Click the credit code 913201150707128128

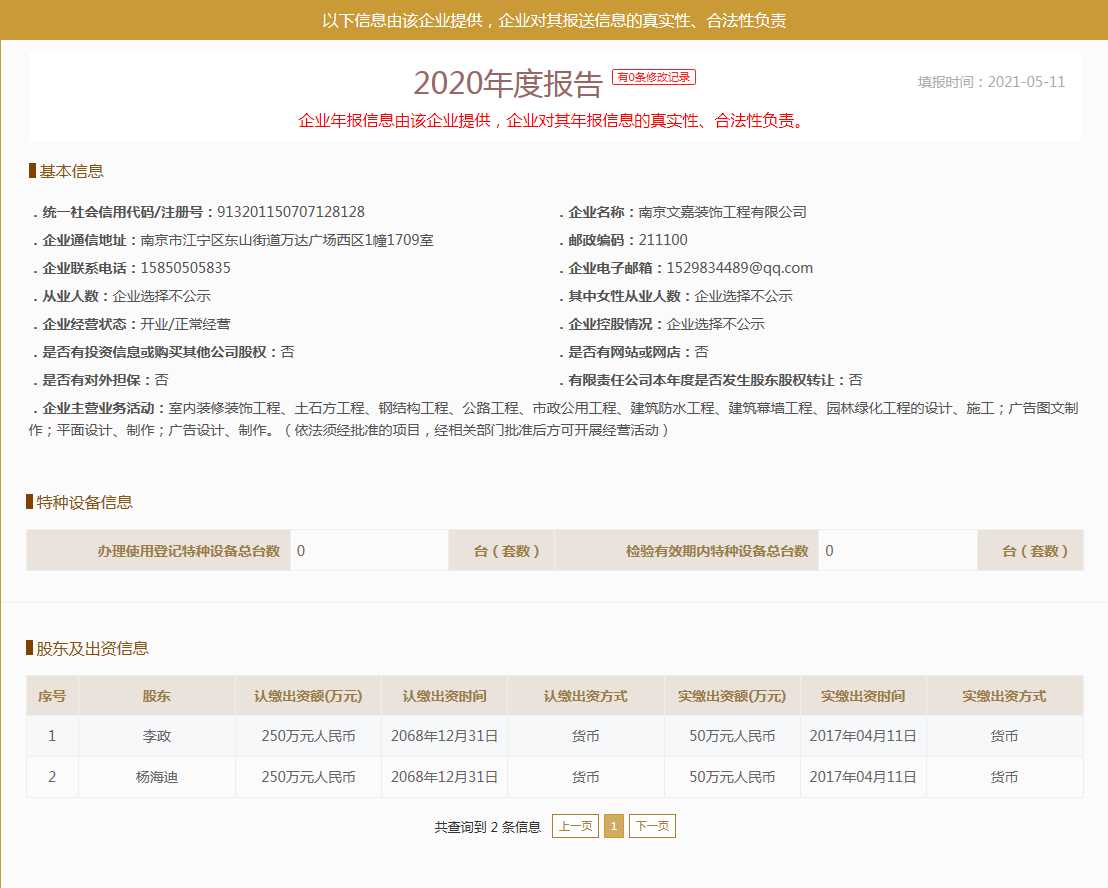pos(290,212)
